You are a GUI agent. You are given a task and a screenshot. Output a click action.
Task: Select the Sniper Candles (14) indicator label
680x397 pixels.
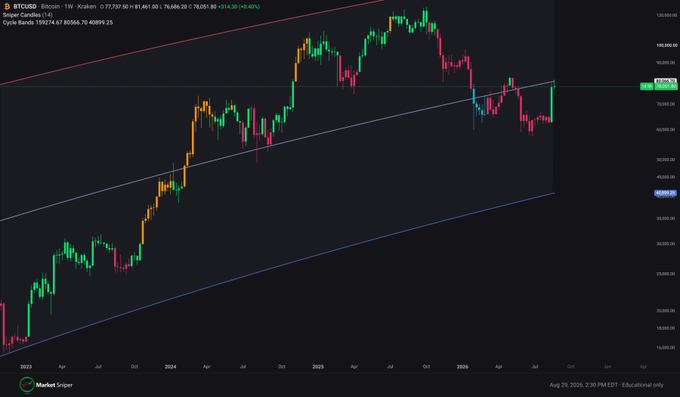[28, 15]
